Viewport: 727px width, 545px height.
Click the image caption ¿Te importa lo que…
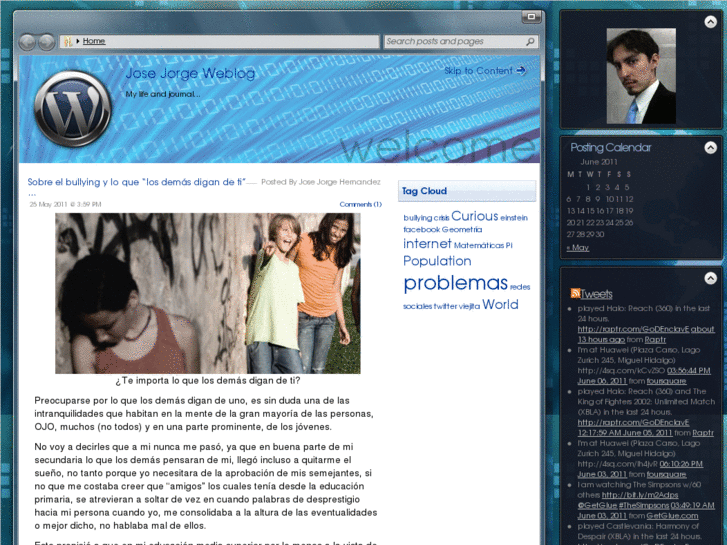208,381
